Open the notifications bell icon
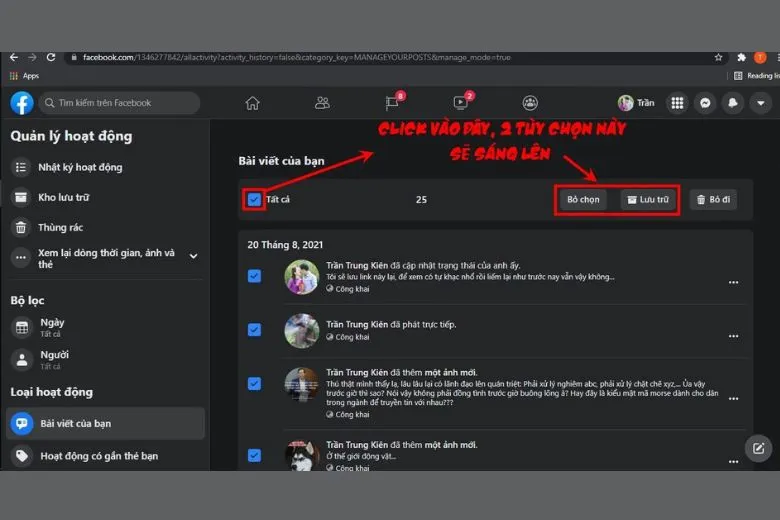The image size is (780, 520). point(733,103)
